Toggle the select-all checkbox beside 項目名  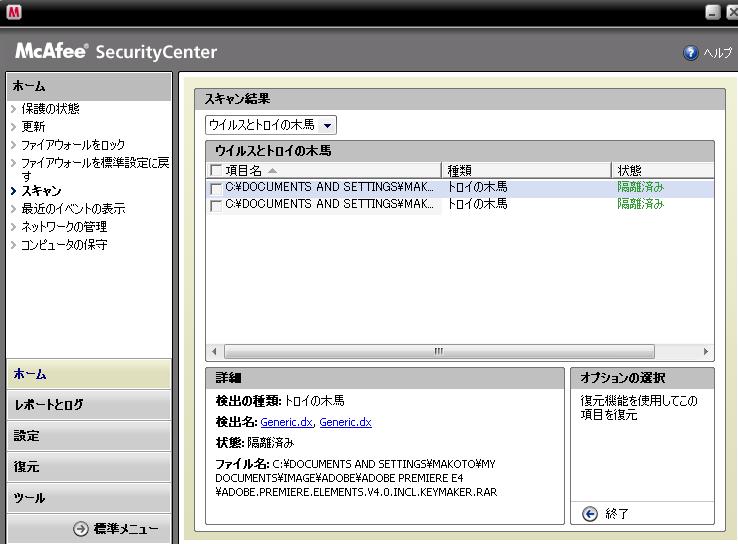[216, 170]
